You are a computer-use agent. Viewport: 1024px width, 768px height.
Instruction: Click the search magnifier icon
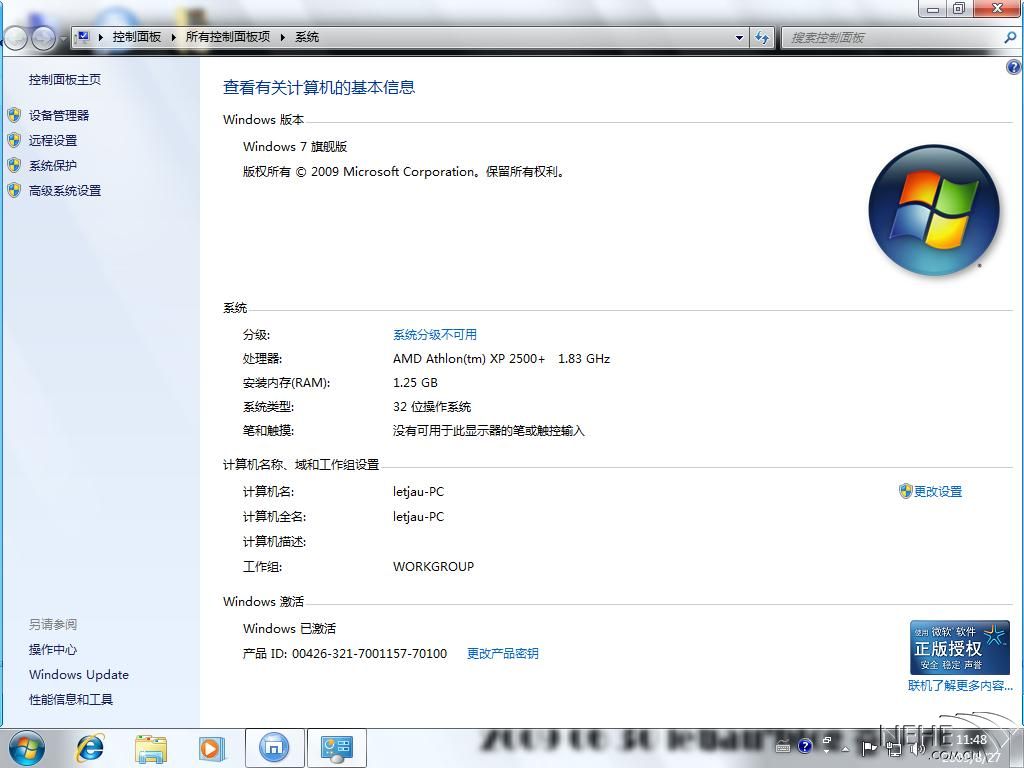click(x=1009, y=37)
